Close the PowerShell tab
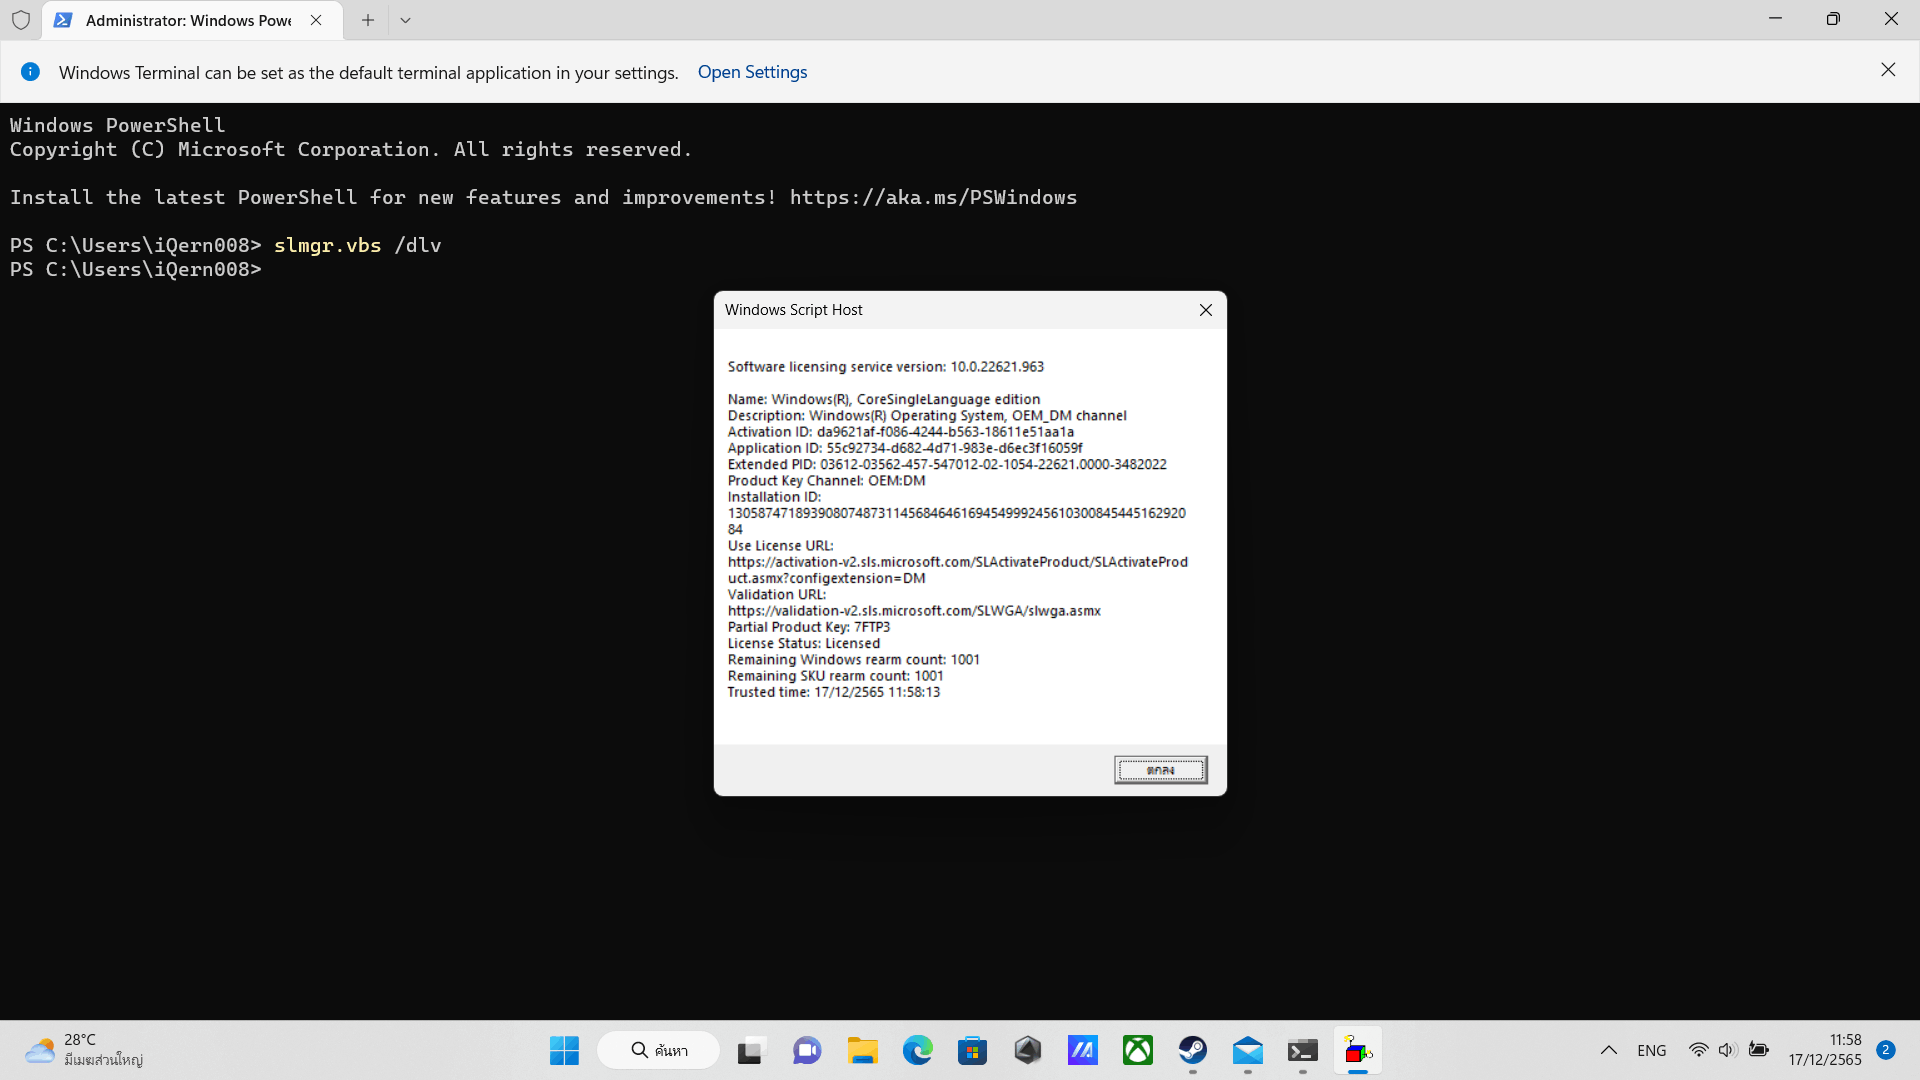The height and width of the screenshot is (1080, 1920). [x=316, y=20]
